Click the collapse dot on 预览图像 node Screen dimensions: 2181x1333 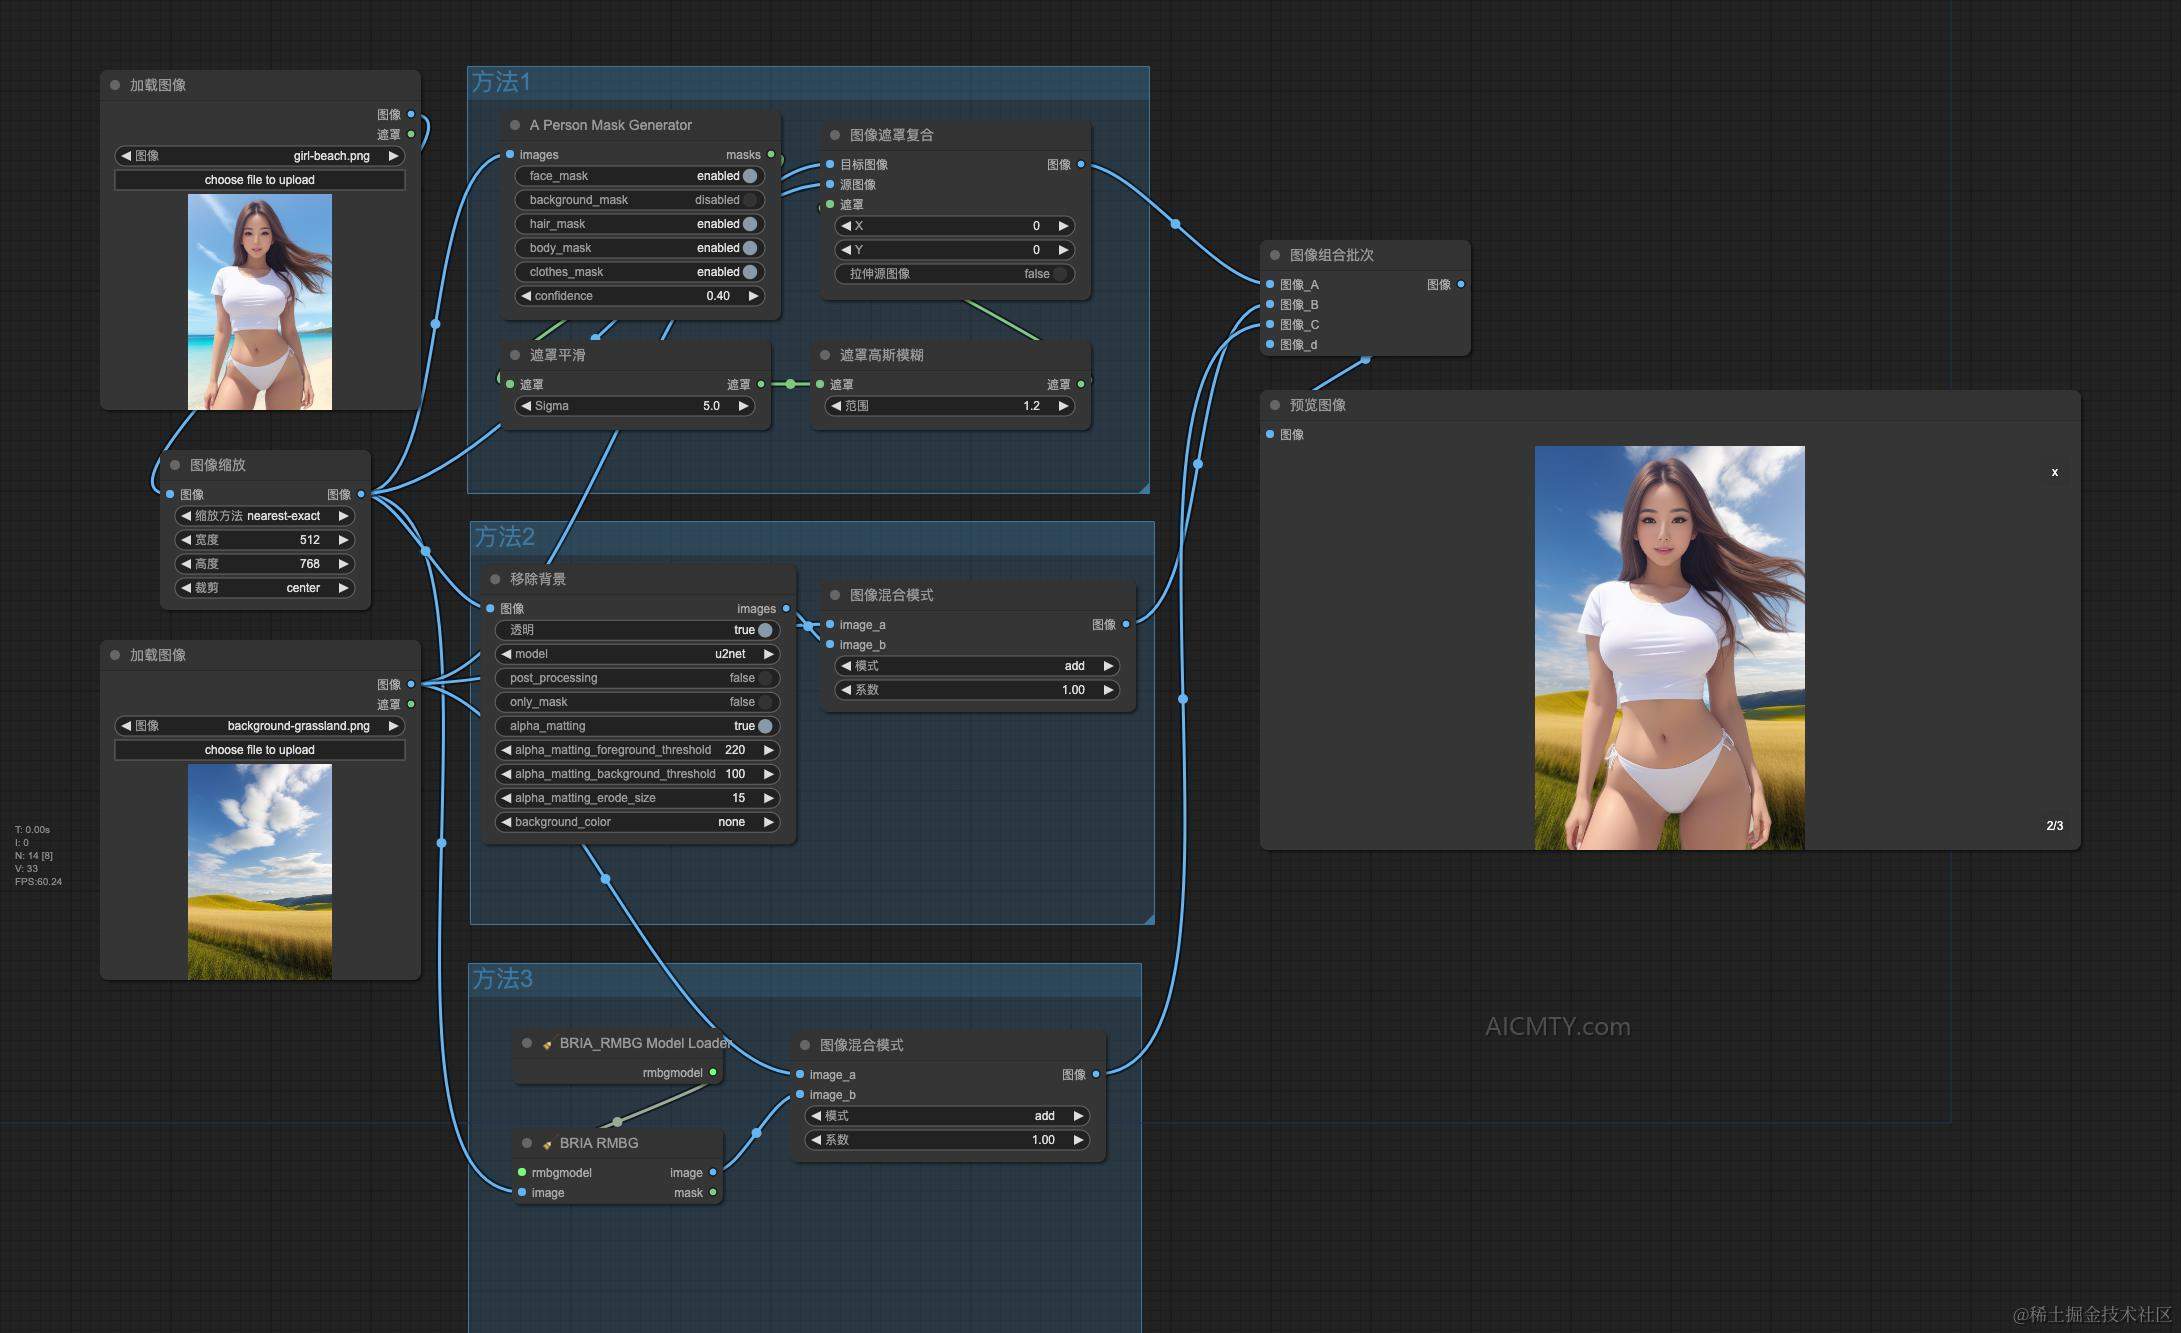[1275, 405]
